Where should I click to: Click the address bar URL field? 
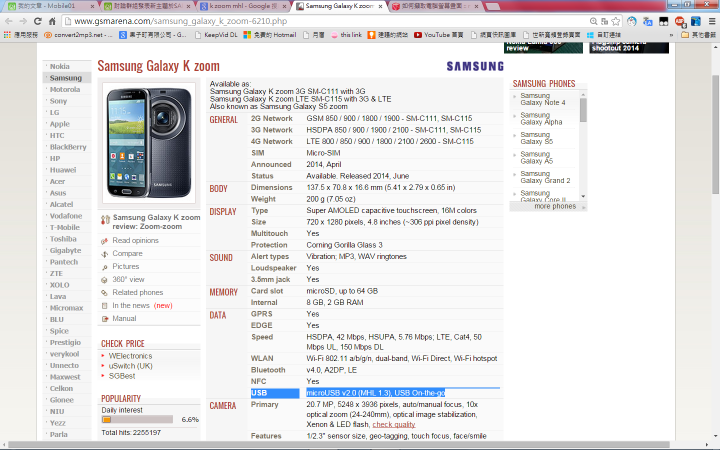pyautogui.click(x=326, y=21)
